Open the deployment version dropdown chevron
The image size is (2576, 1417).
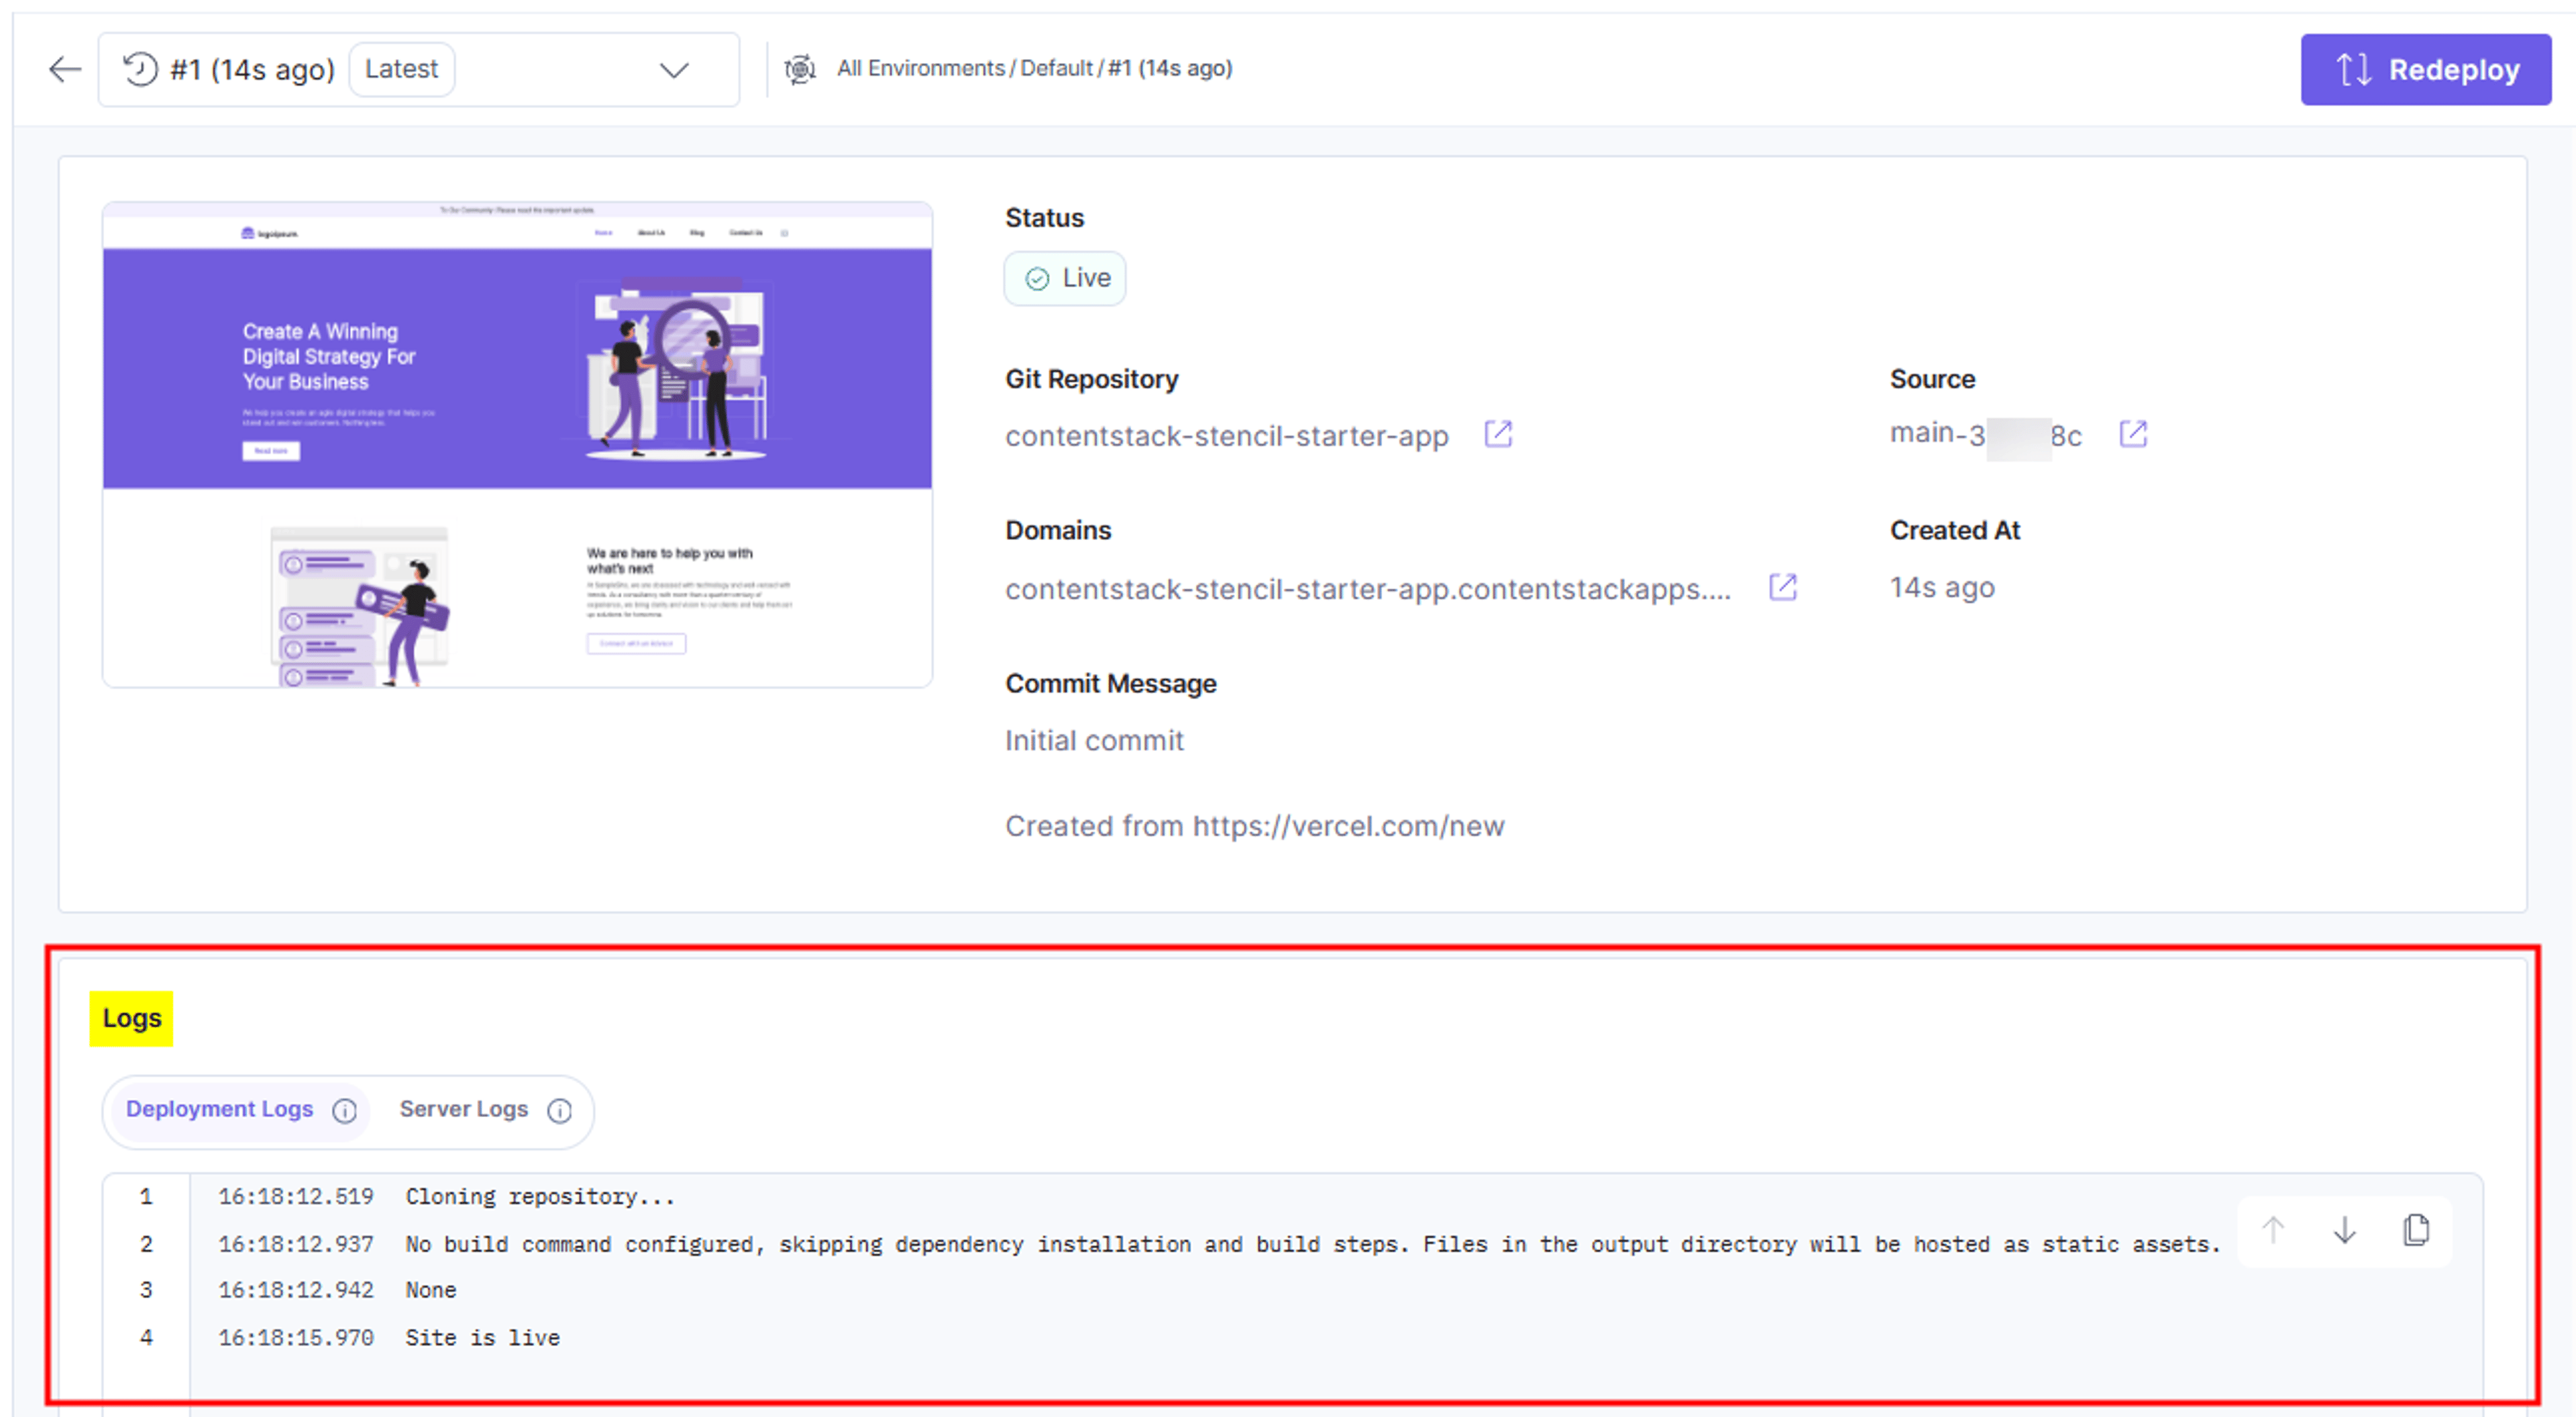[x=674, y=70]
